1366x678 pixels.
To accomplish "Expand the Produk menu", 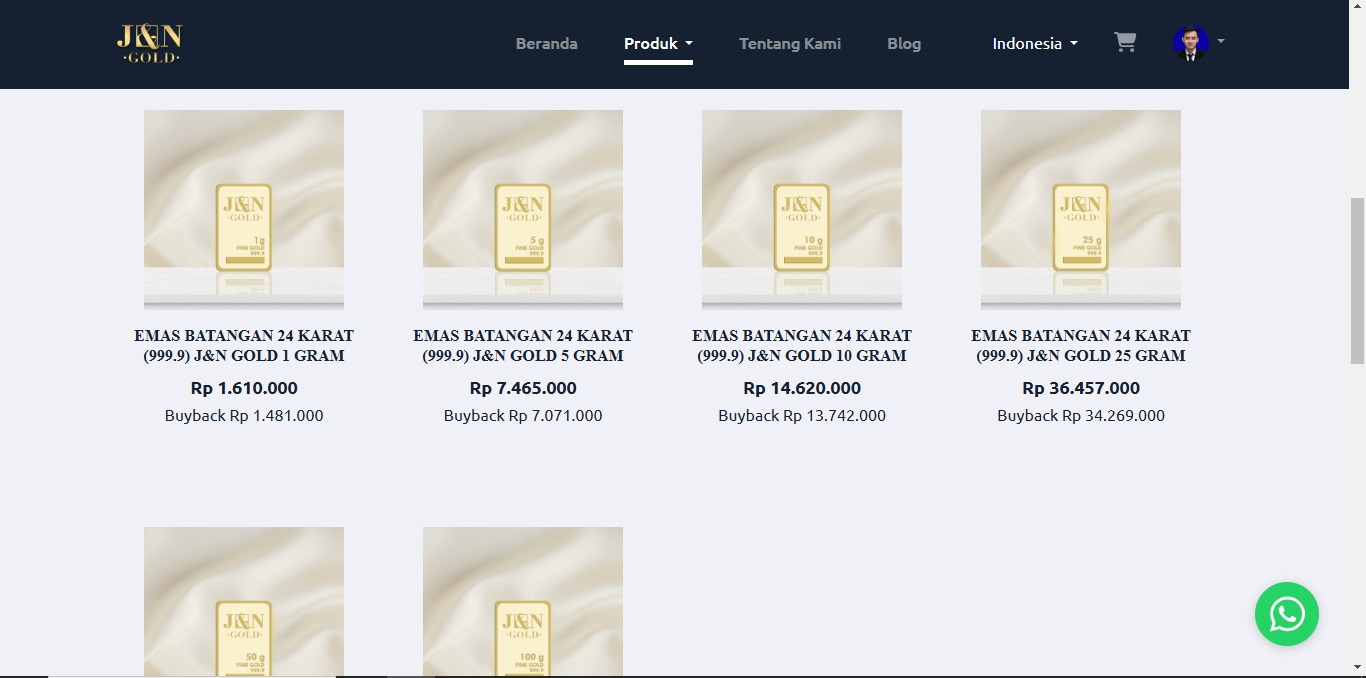I will pyautogui.click(x=658, y=44).
